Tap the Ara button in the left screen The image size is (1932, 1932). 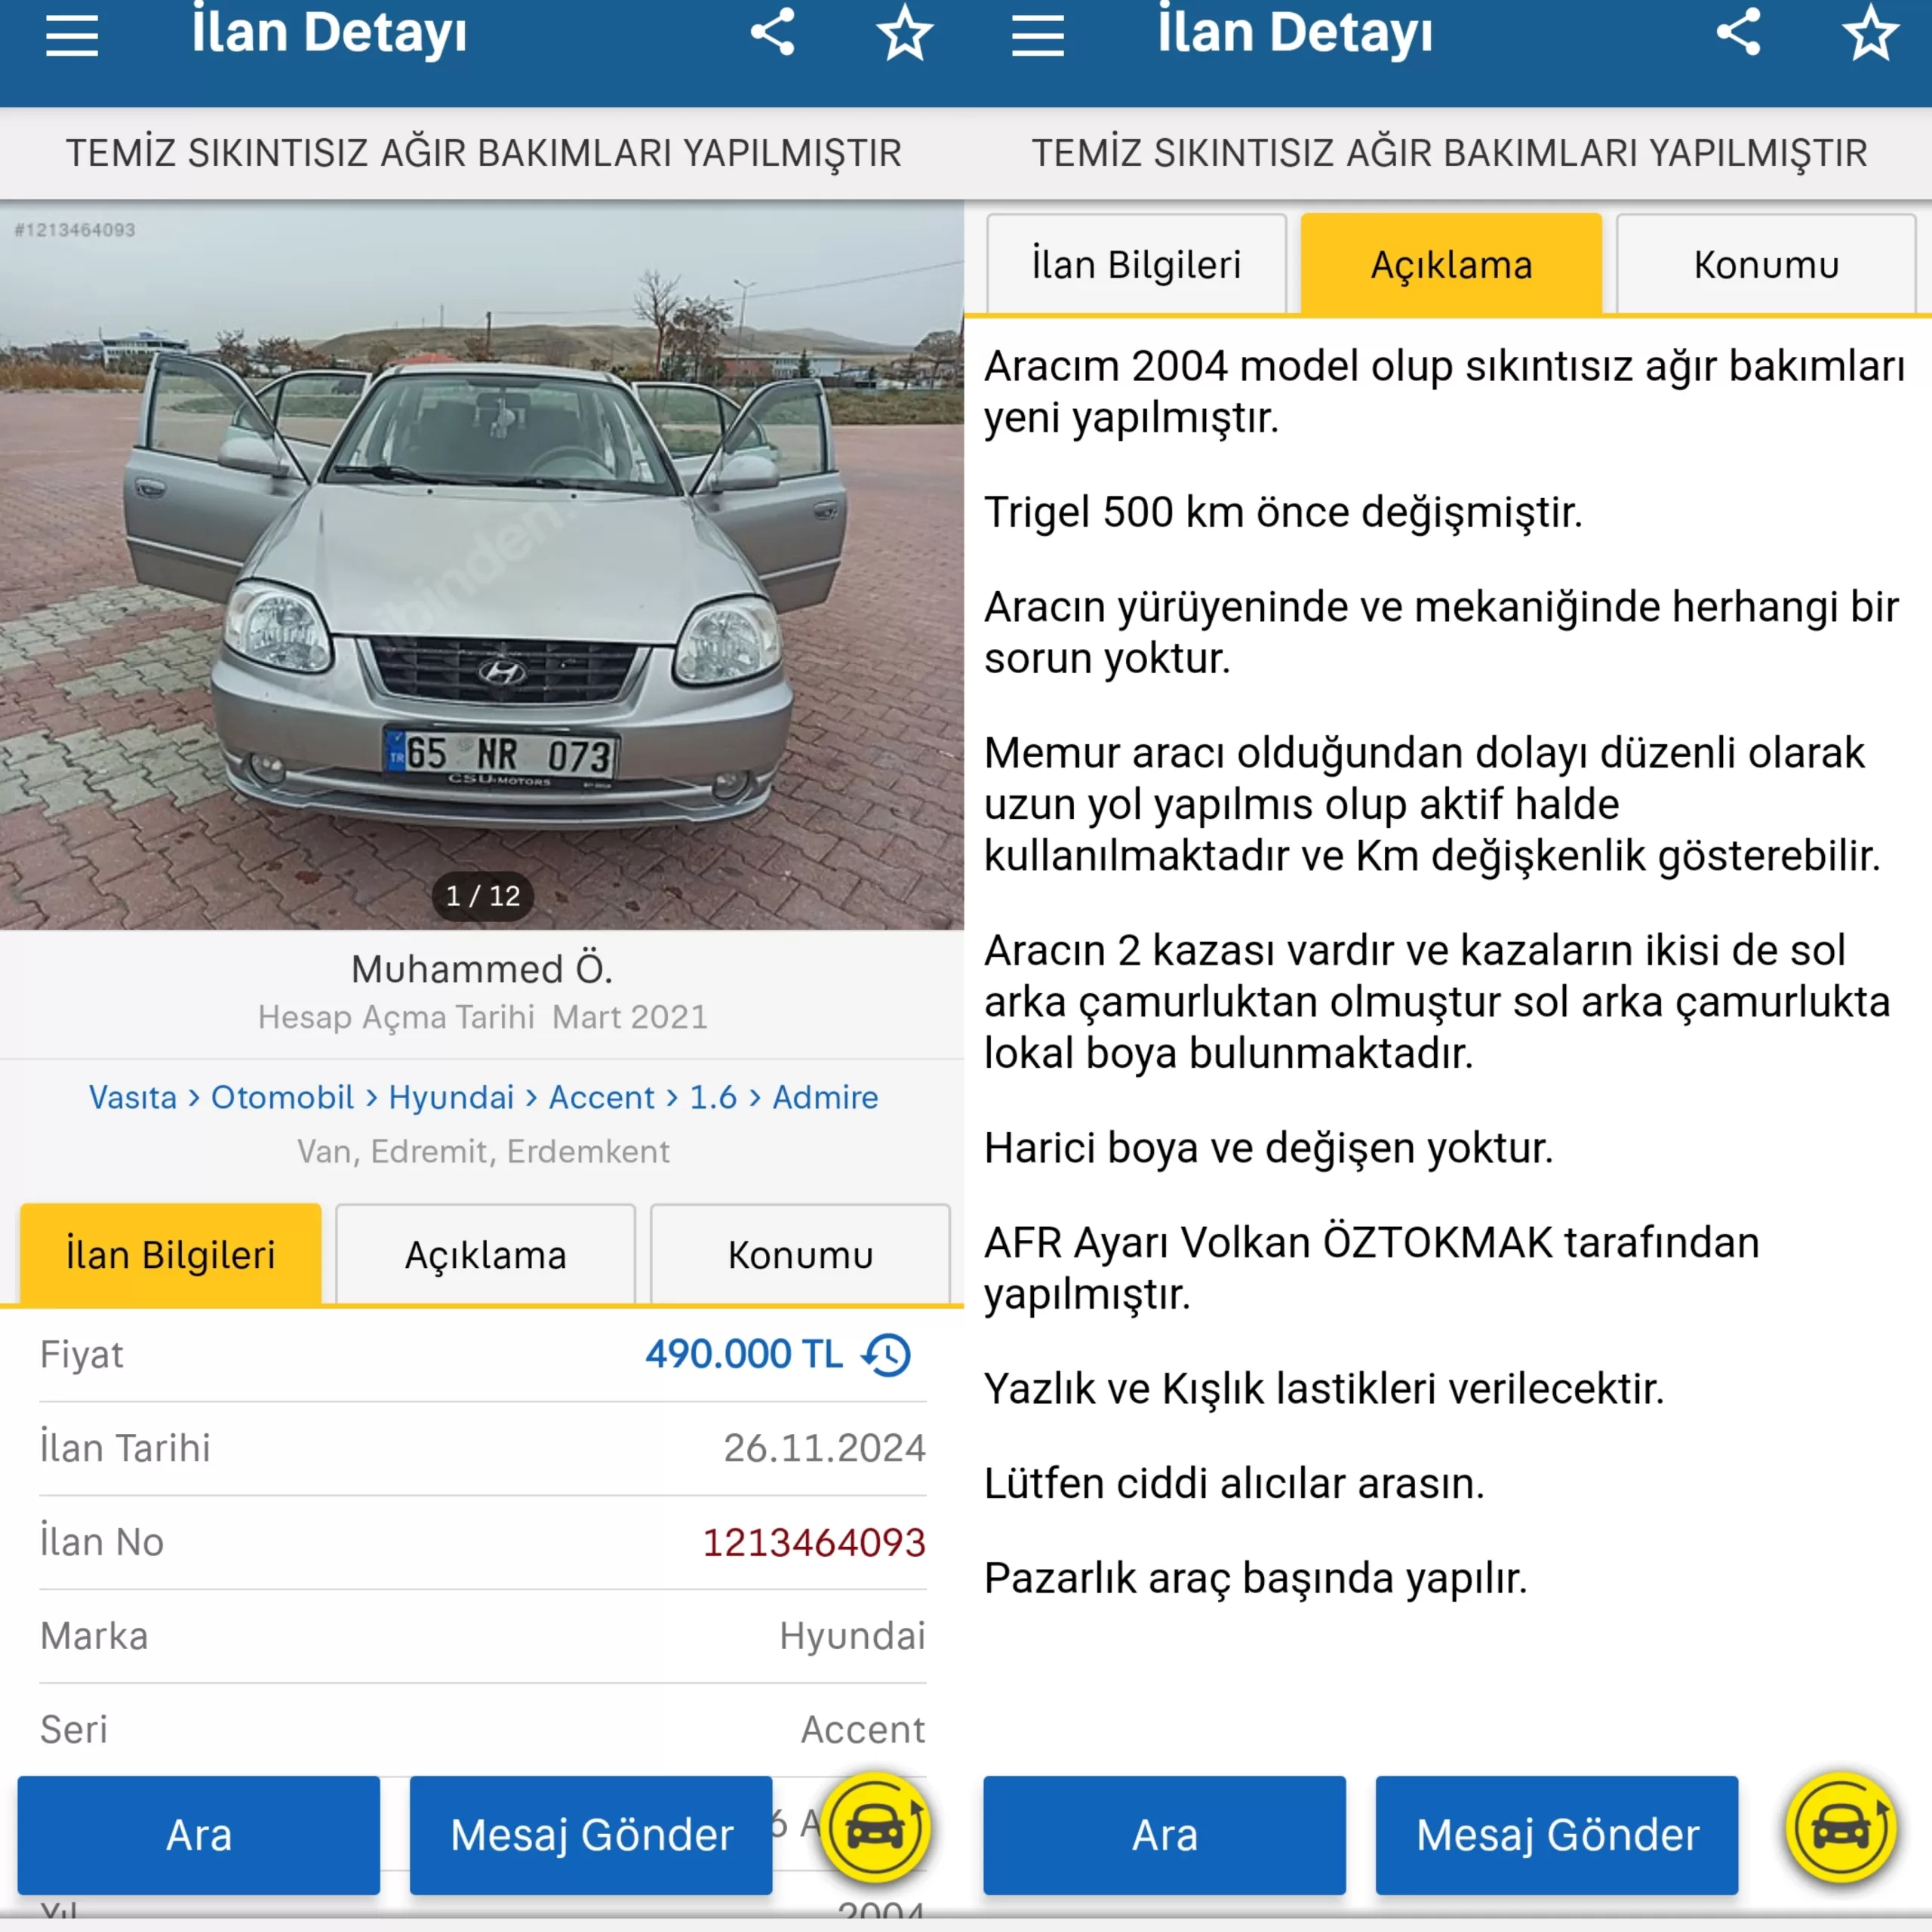point(199,1835)
